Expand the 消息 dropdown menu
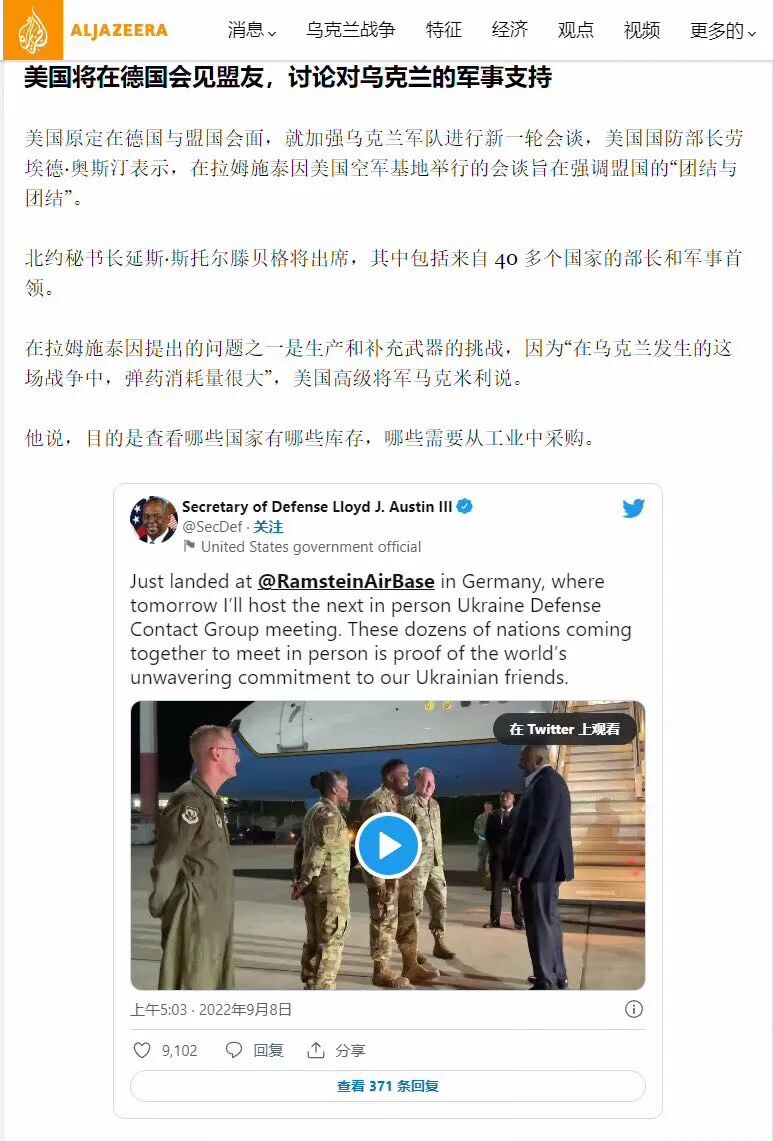This screenshot has height=1141, width=773. pyautogui.click(x=252, y=30)
